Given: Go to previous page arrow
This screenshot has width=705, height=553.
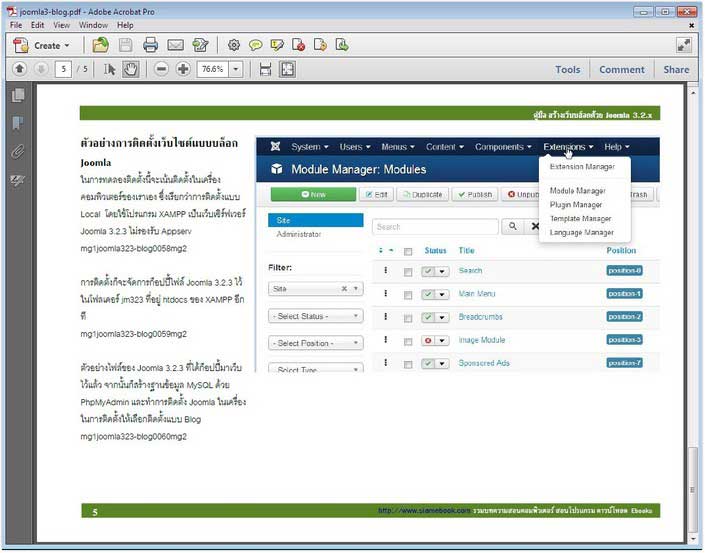Looking at the screenshot, I should pyautogui.click(x=19, y=69).
